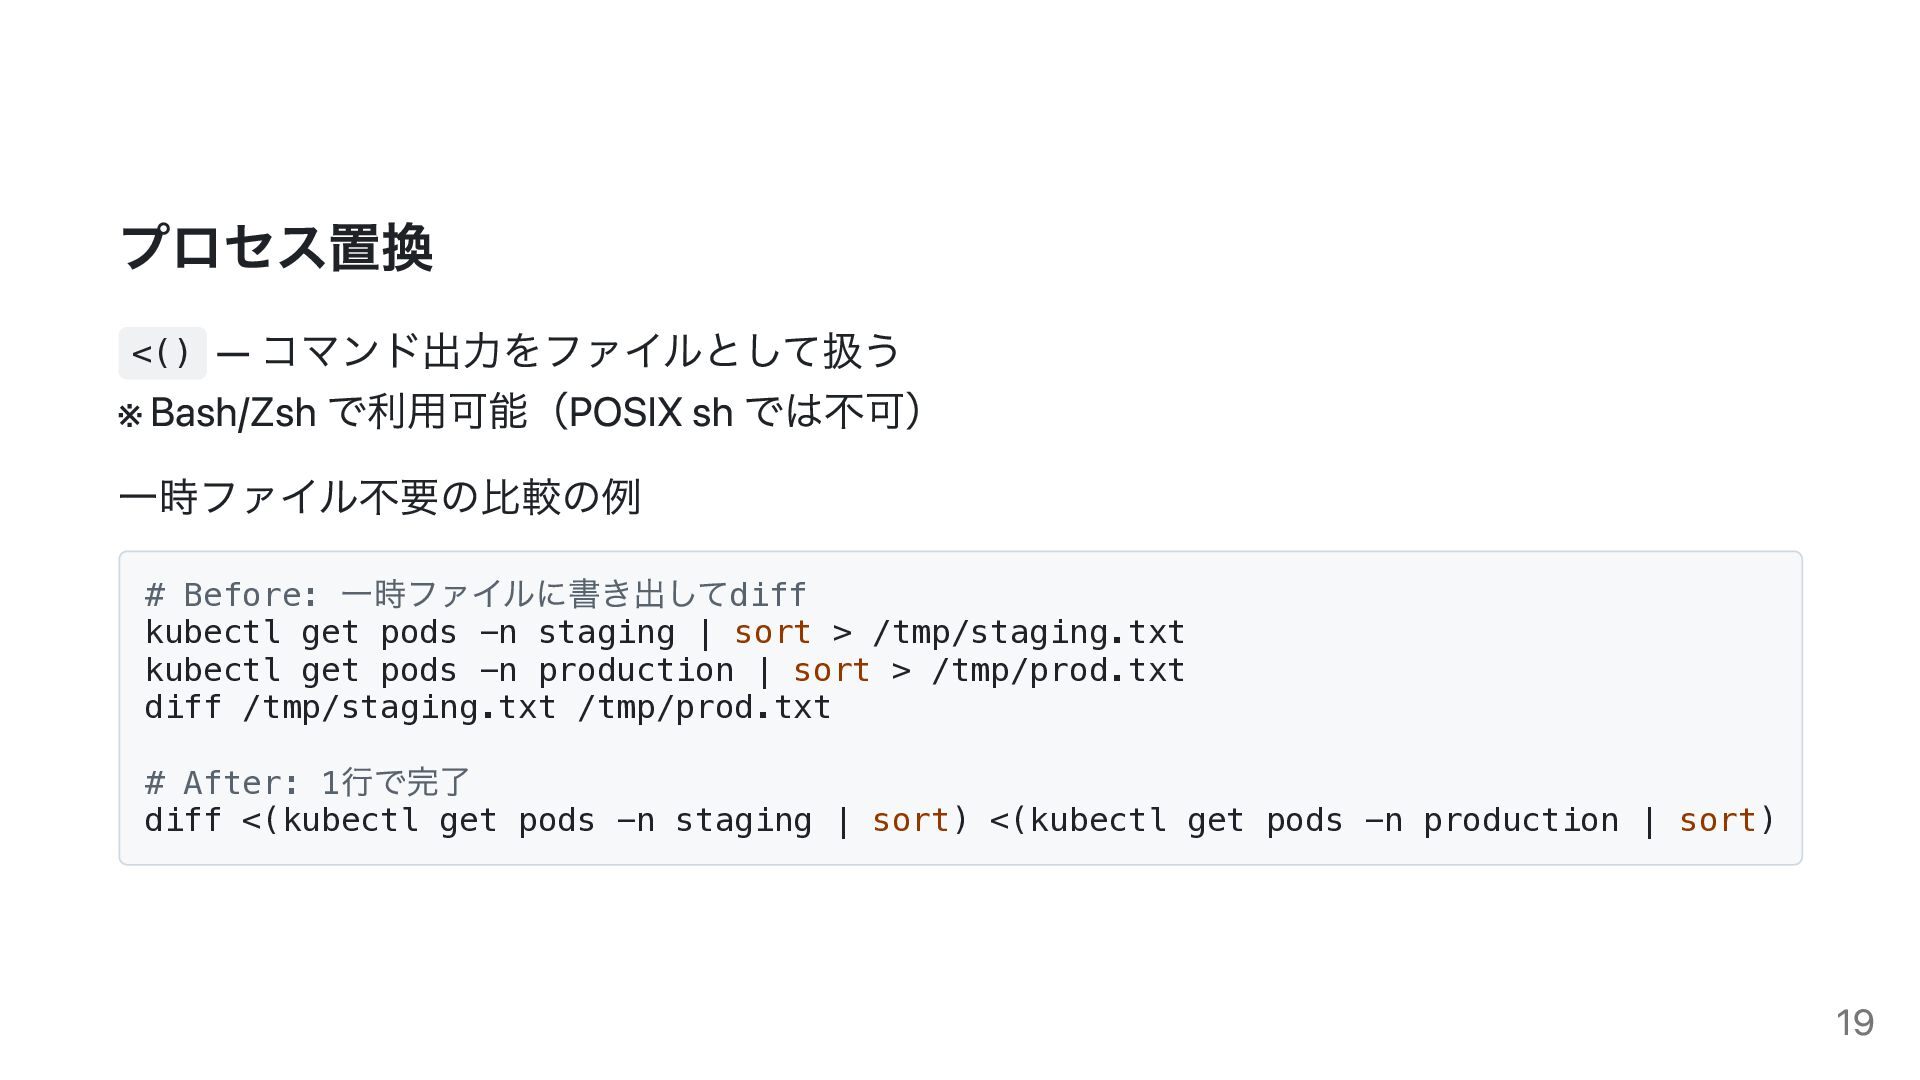Click 'diff' at the start of the one-liner
Image resolution: width=1920 pixels, height=1080 pixels.
182,821
